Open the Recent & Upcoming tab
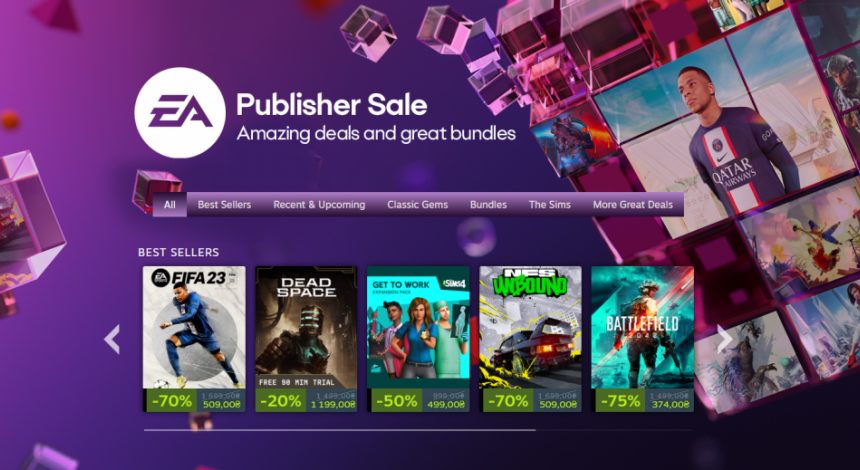 [319, 205]
